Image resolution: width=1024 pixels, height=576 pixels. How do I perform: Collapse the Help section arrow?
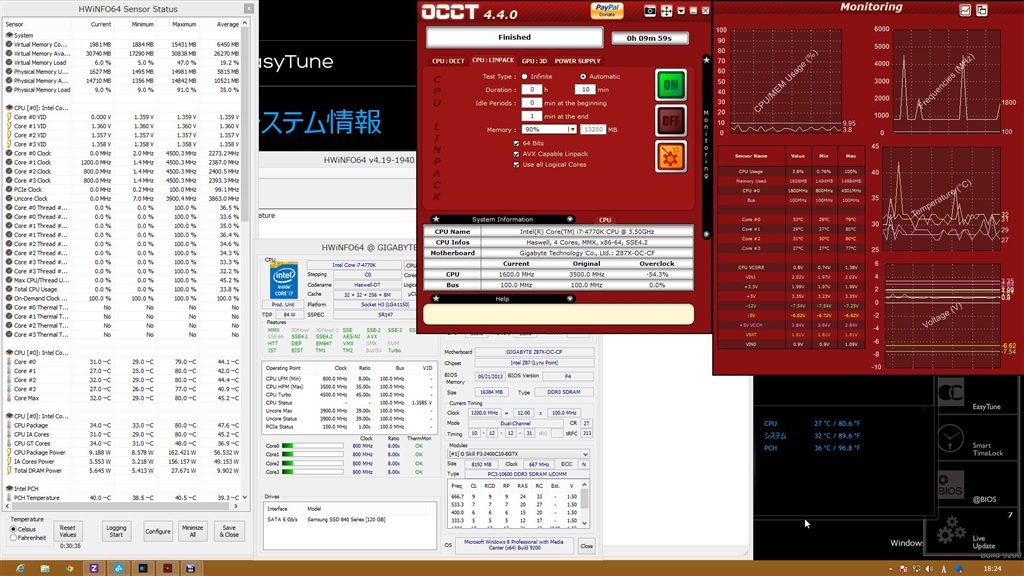[x=569, y=298]
